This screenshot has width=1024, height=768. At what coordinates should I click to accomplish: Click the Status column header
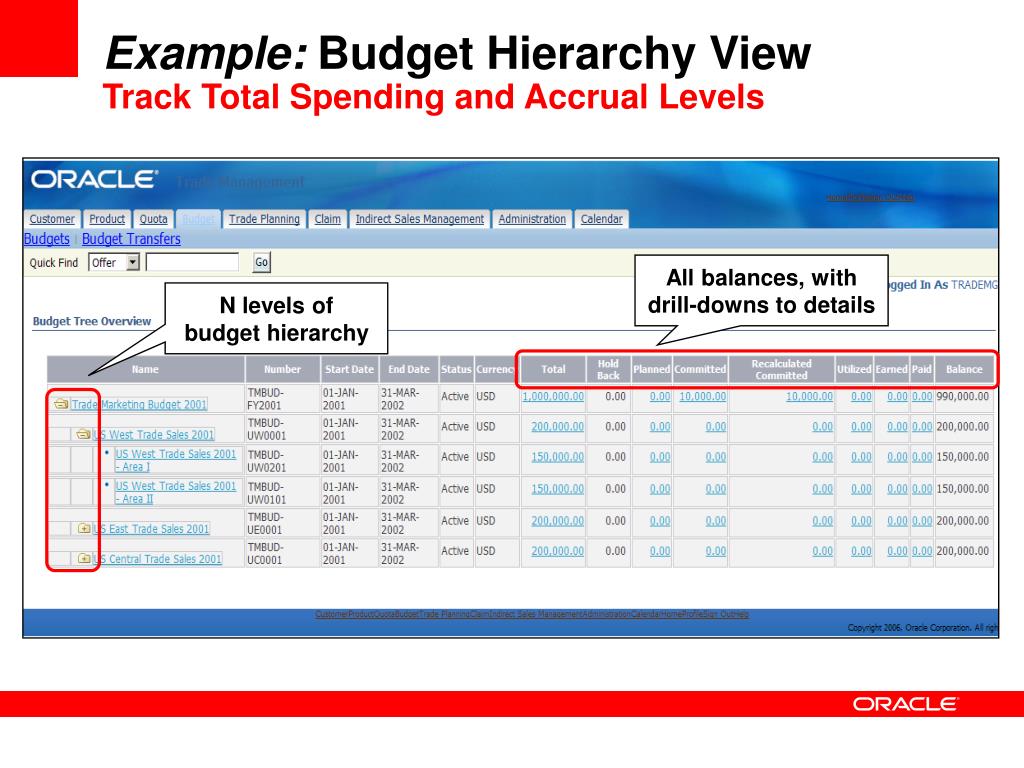(456, 369)
